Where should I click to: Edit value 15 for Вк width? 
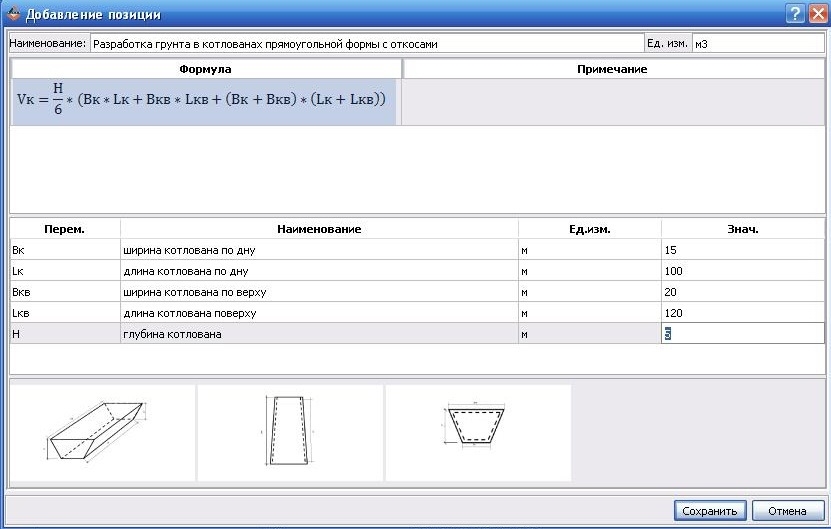tap(742, 250)
